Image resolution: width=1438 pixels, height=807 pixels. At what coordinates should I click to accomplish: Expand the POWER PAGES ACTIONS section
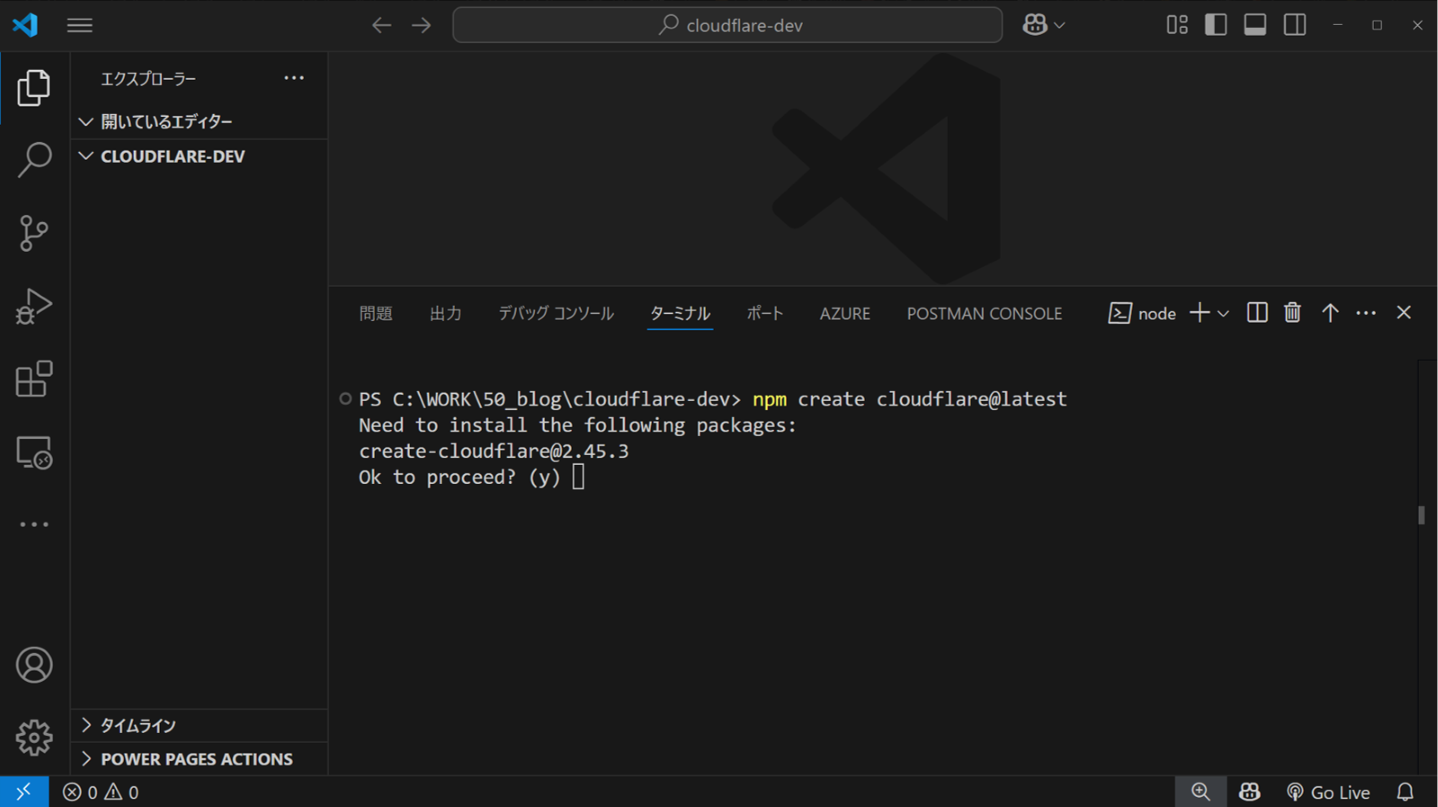(199, 759)
